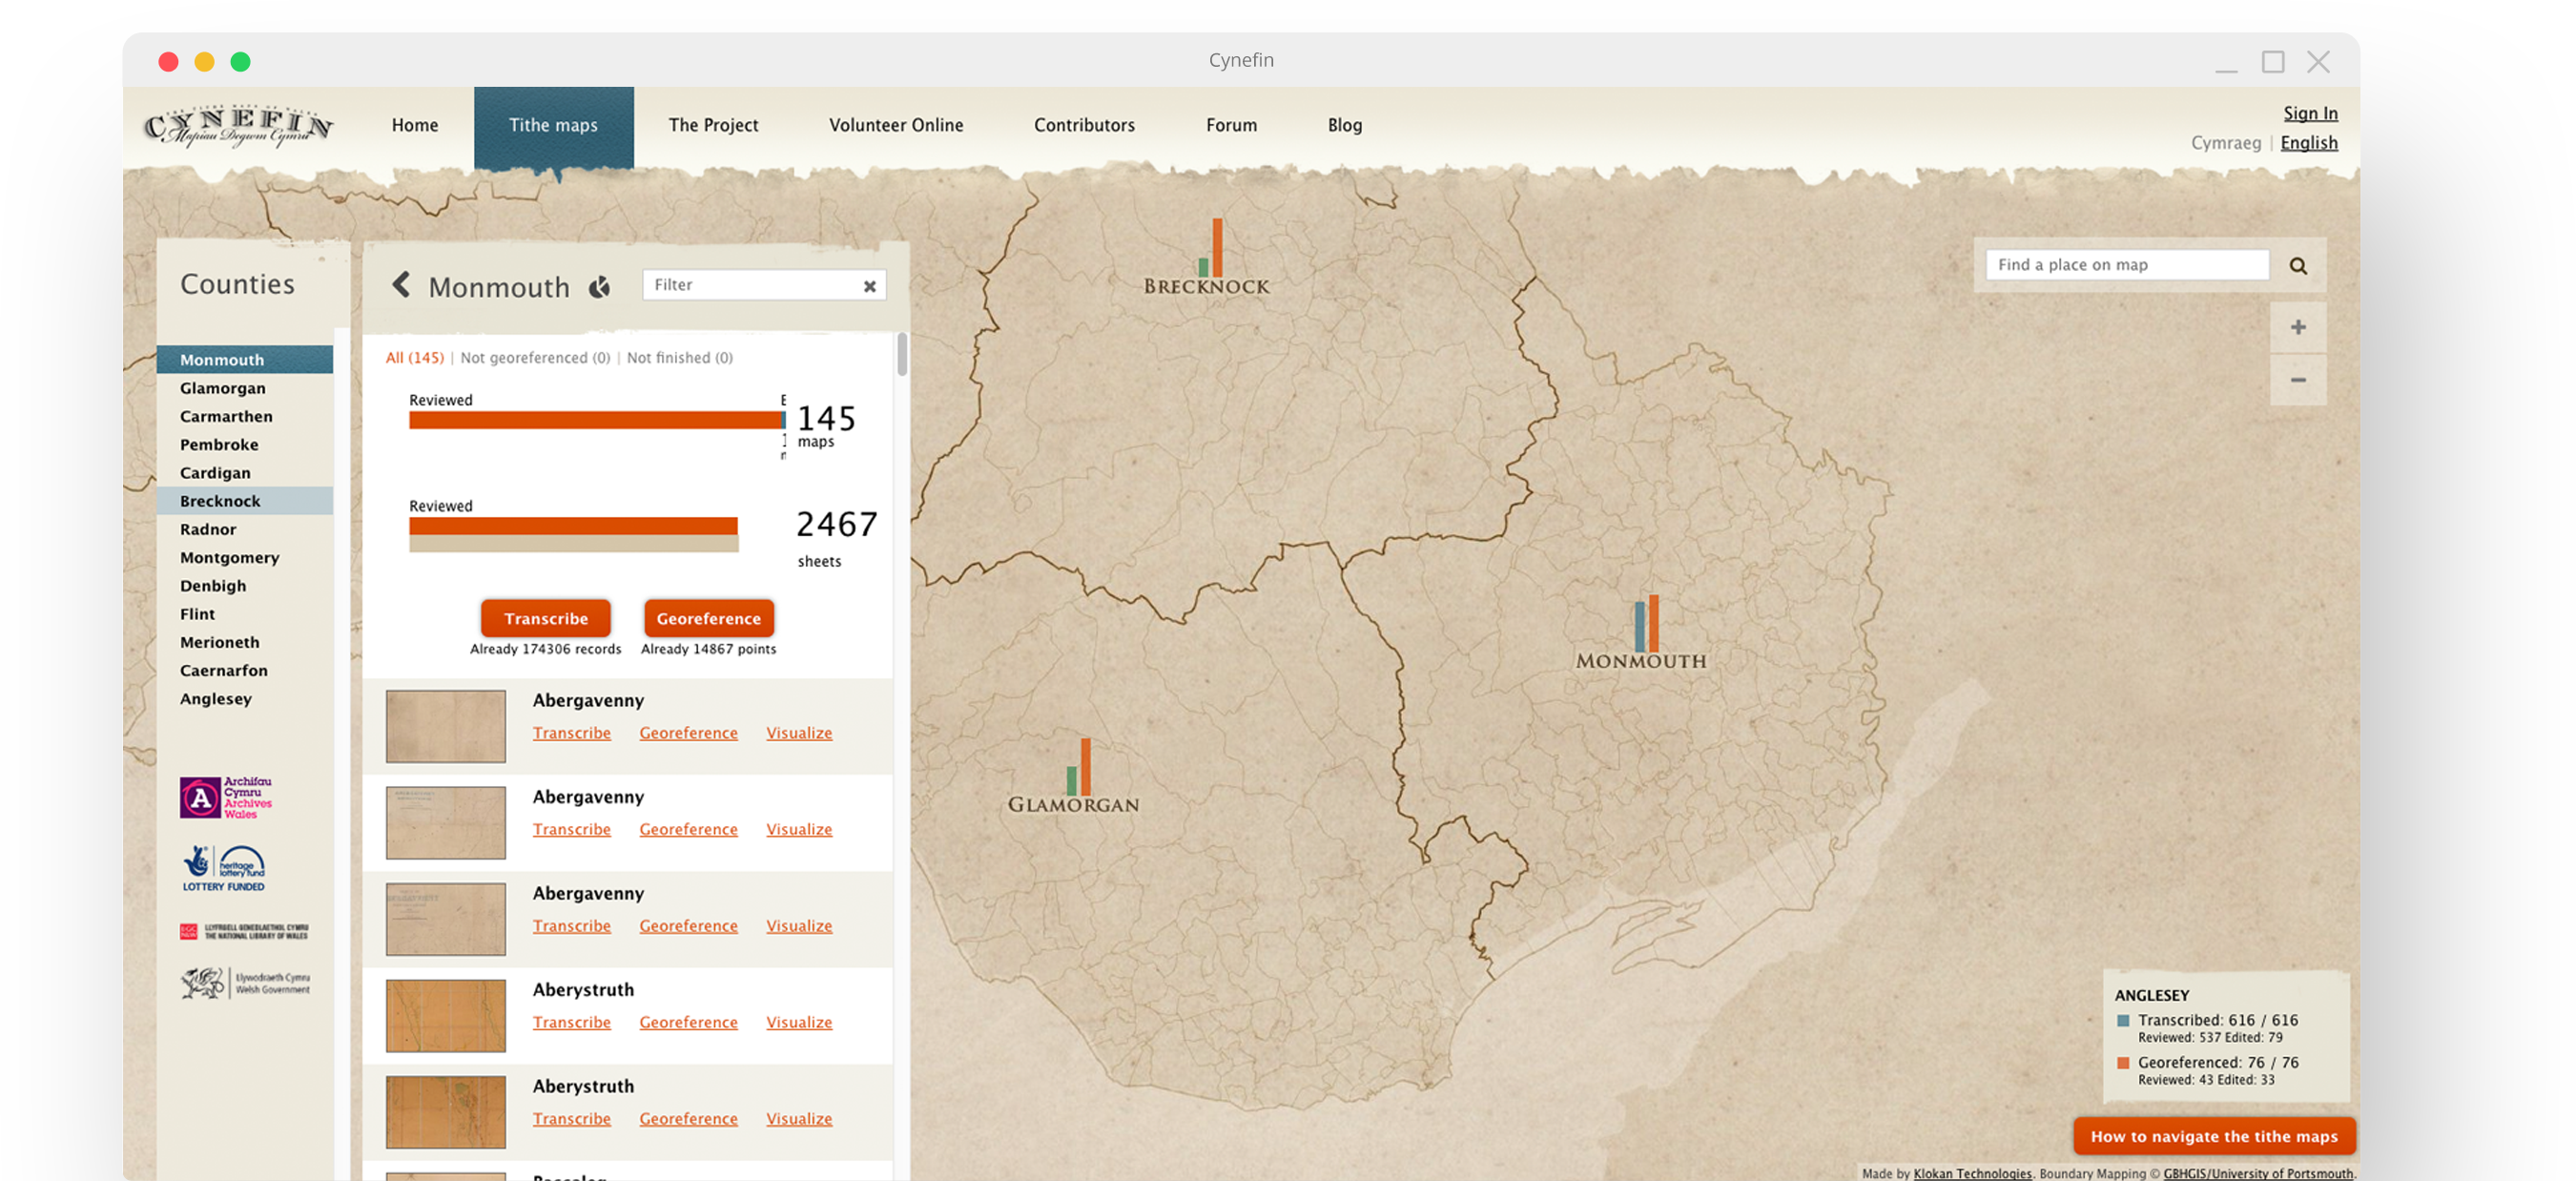The width and height of the screenshot is (2576, 1181).
Task: Select Brecknock in Counties list
Action: click(x=245, y=501)
